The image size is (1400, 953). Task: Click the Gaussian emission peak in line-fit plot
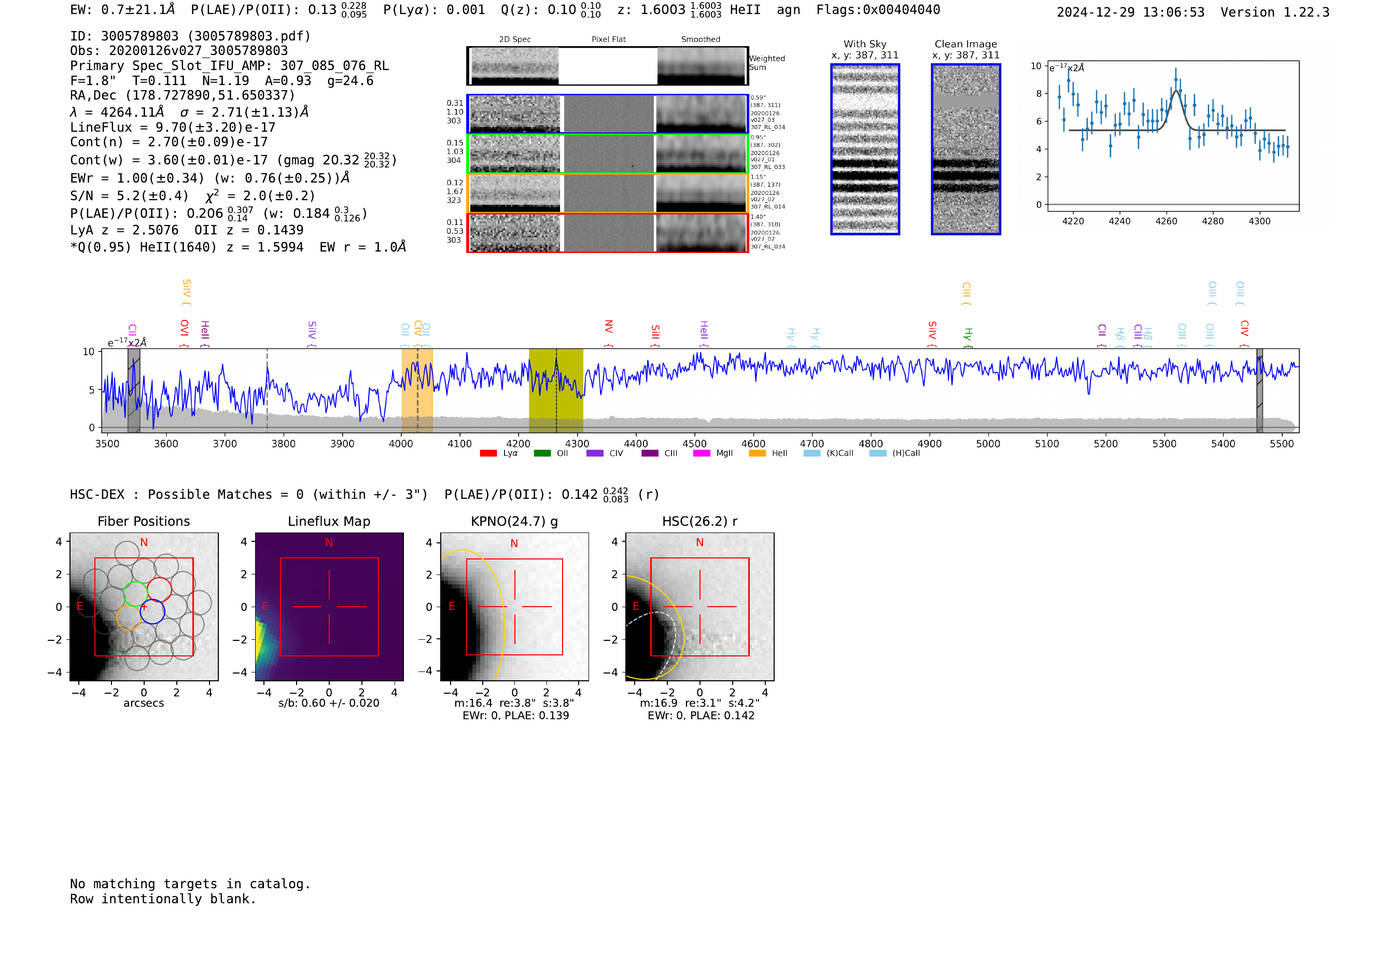click(x=1177, y=92)
